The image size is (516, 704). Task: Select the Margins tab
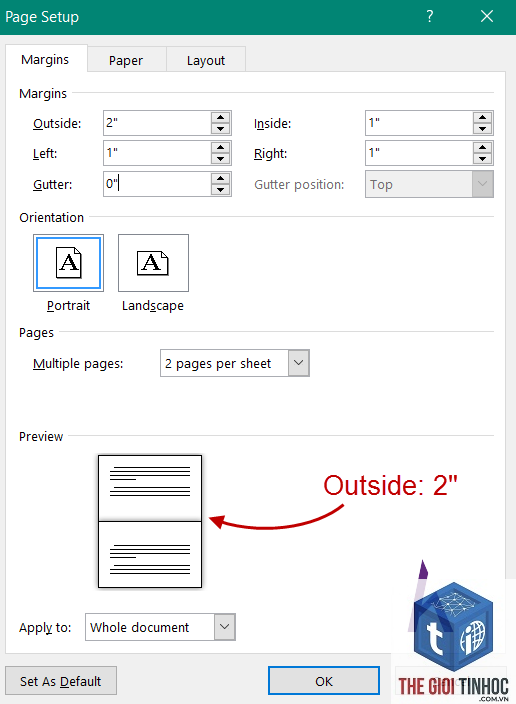[45, 59]
